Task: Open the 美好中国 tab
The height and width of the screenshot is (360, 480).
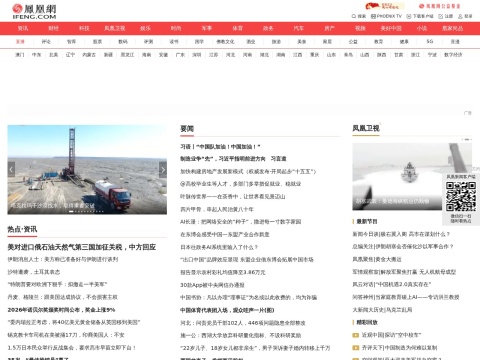Action: [x=391, y=28]
